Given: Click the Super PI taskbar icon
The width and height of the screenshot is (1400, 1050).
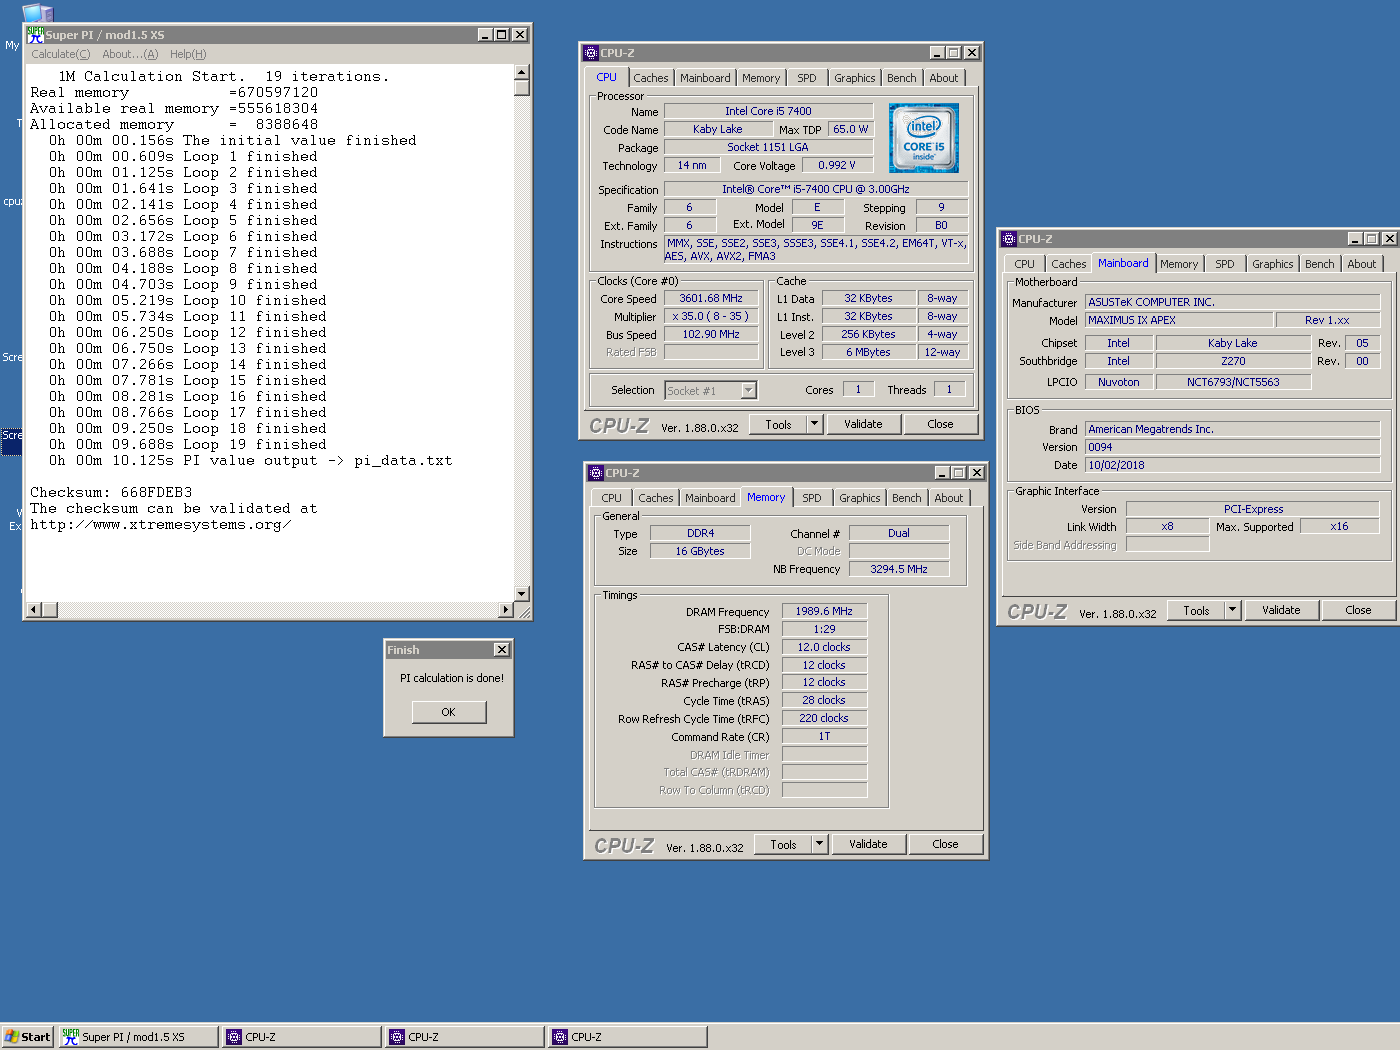Looking at the screenshot, I should [x=70, y=1037].
